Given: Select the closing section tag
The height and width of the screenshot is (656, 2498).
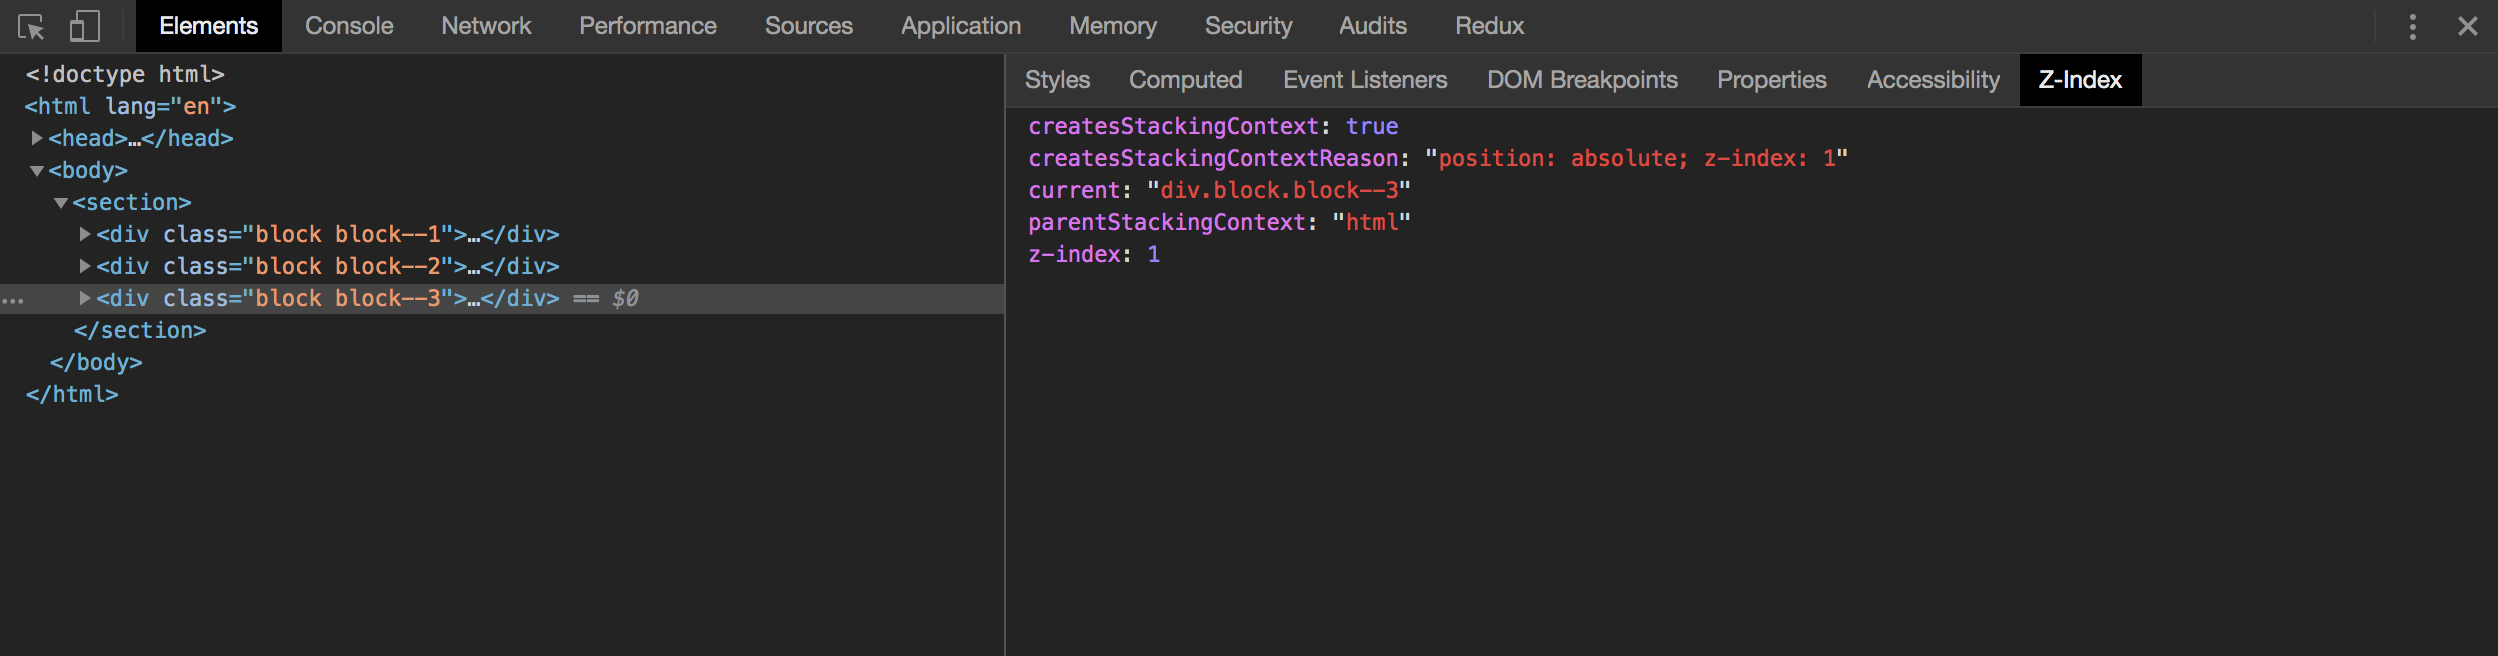Looking at the screenshot, I should [x=140, y=330].
